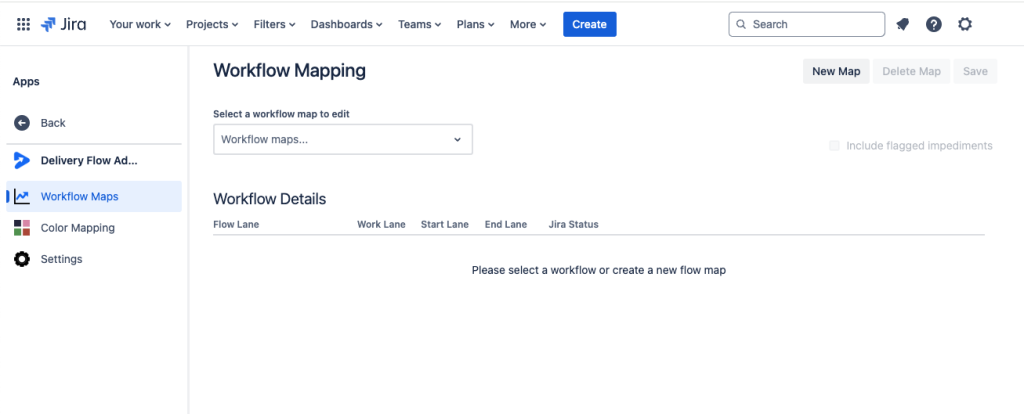Click the sidebar Settings gear icon

click(x=22, y=259)
